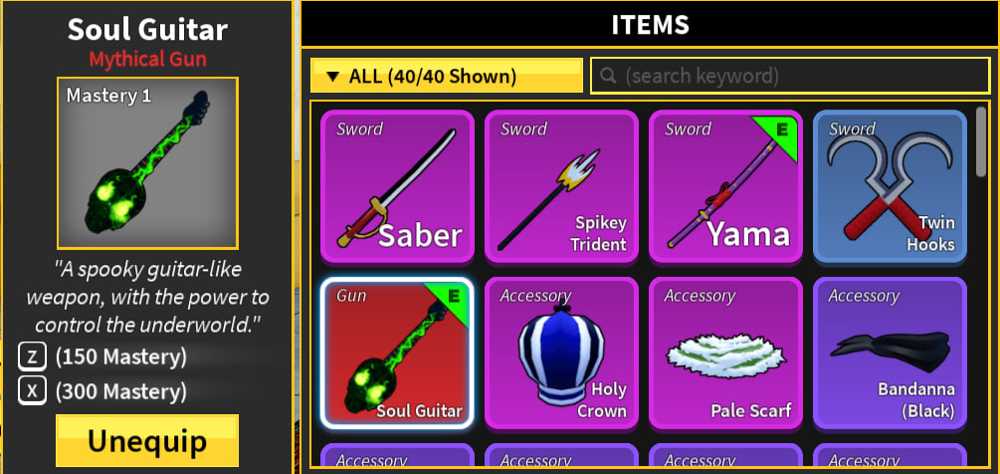Click the items list scrollbar handle
This screenshot has width=1000, height=474.
coord(982,142)
